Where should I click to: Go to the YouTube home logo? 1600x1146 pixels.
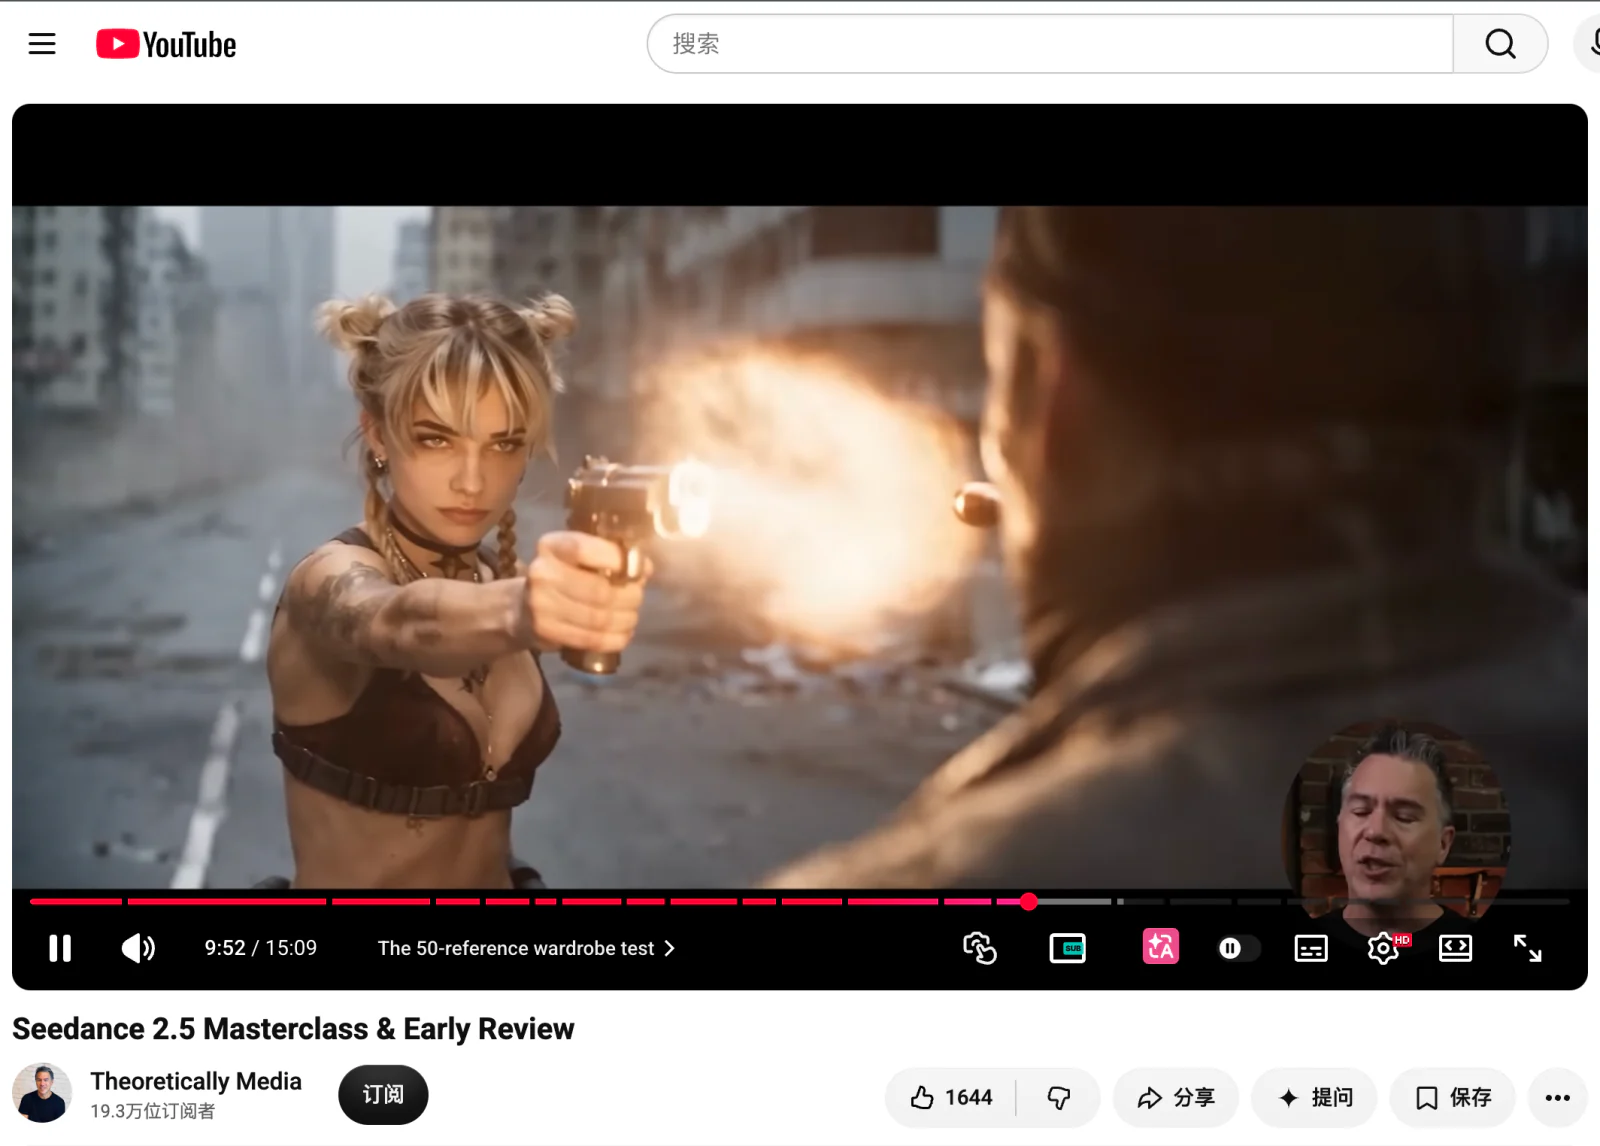click(166, 44)
